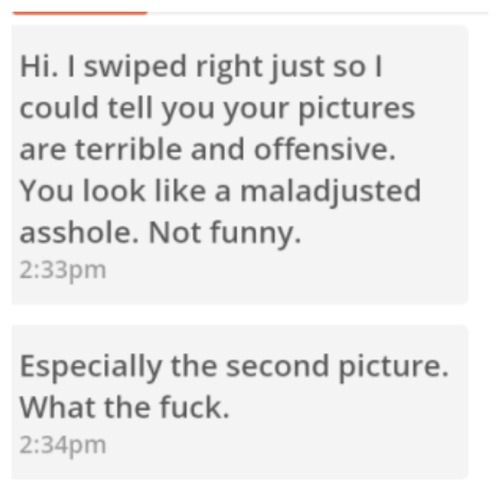
Task: Click the word "asshole."
Action: coord(79,232)
